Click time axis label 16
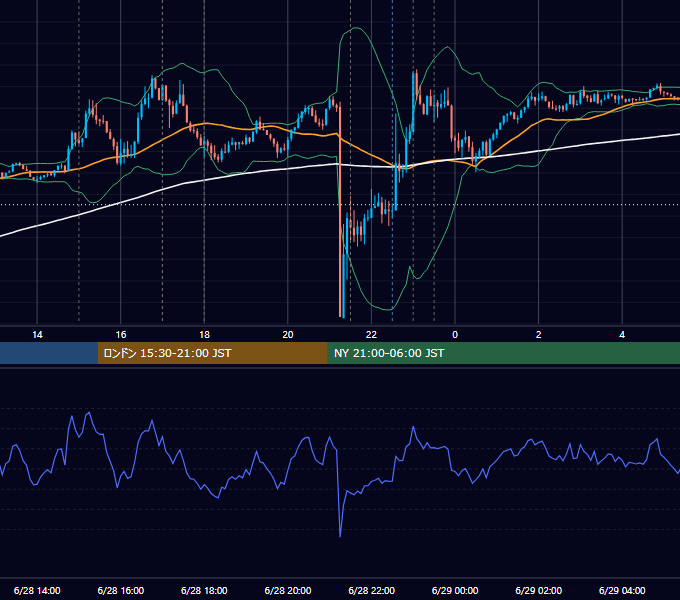This screenshot has height=600, width=680. 121,335
